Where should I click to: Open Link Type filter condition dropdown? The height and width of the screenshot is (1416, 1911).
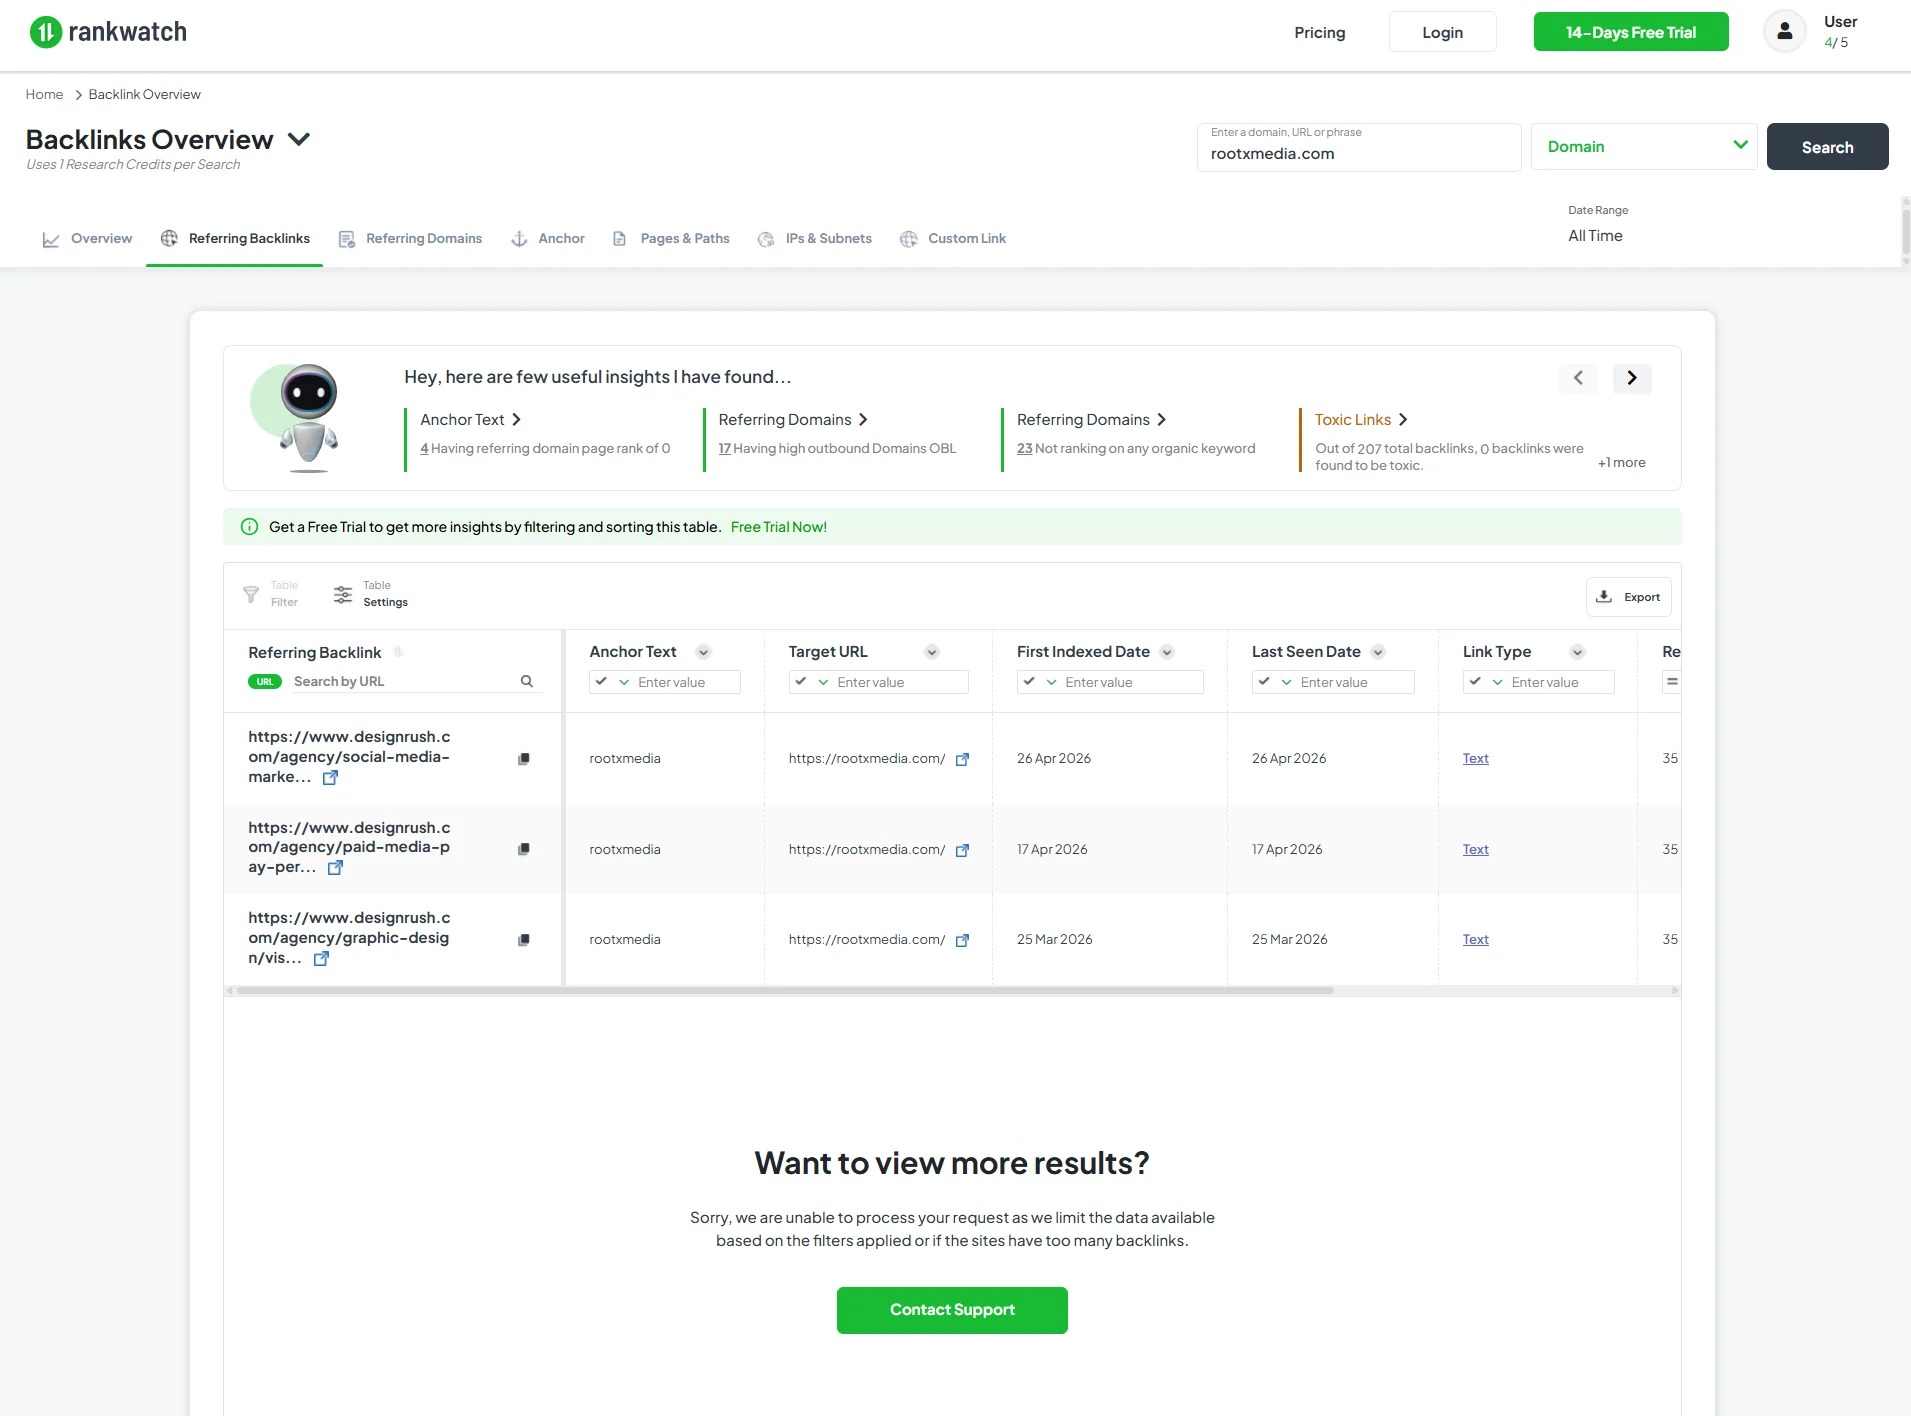[1486, 682]
